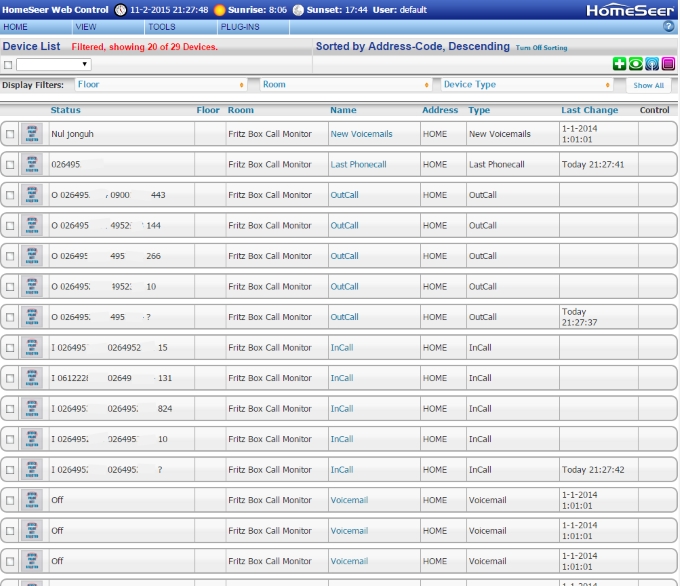Viewport: 680px width, 586px height.
Task: Click the purple square icon
Action: point(668,64)
